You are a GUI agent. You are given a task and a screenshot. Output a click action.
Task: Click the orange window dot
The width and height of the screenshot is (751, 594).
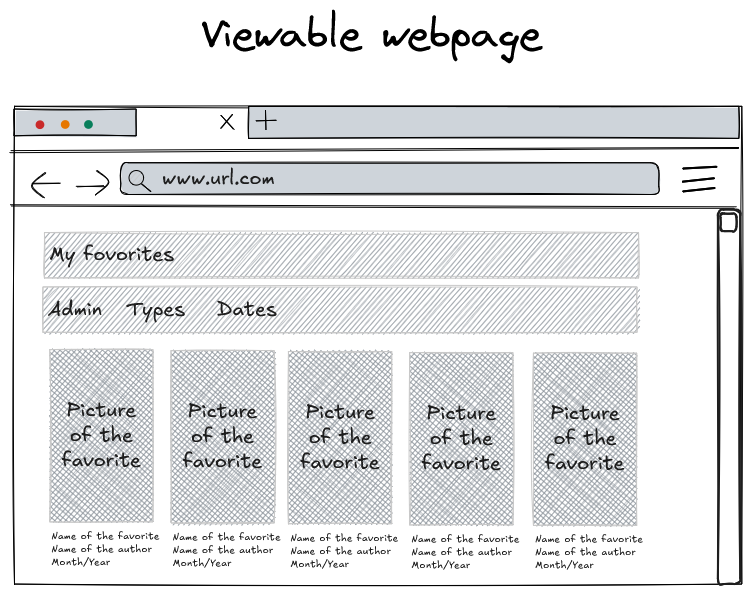click(65, 125)
